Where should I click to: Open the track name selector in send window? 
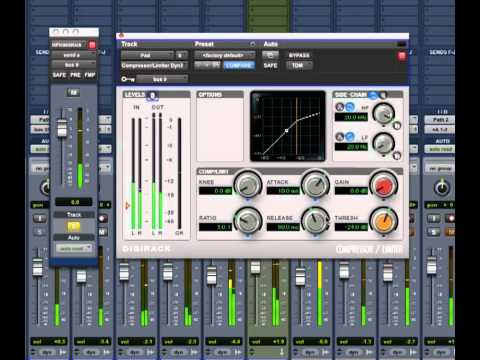coord(68,45)
